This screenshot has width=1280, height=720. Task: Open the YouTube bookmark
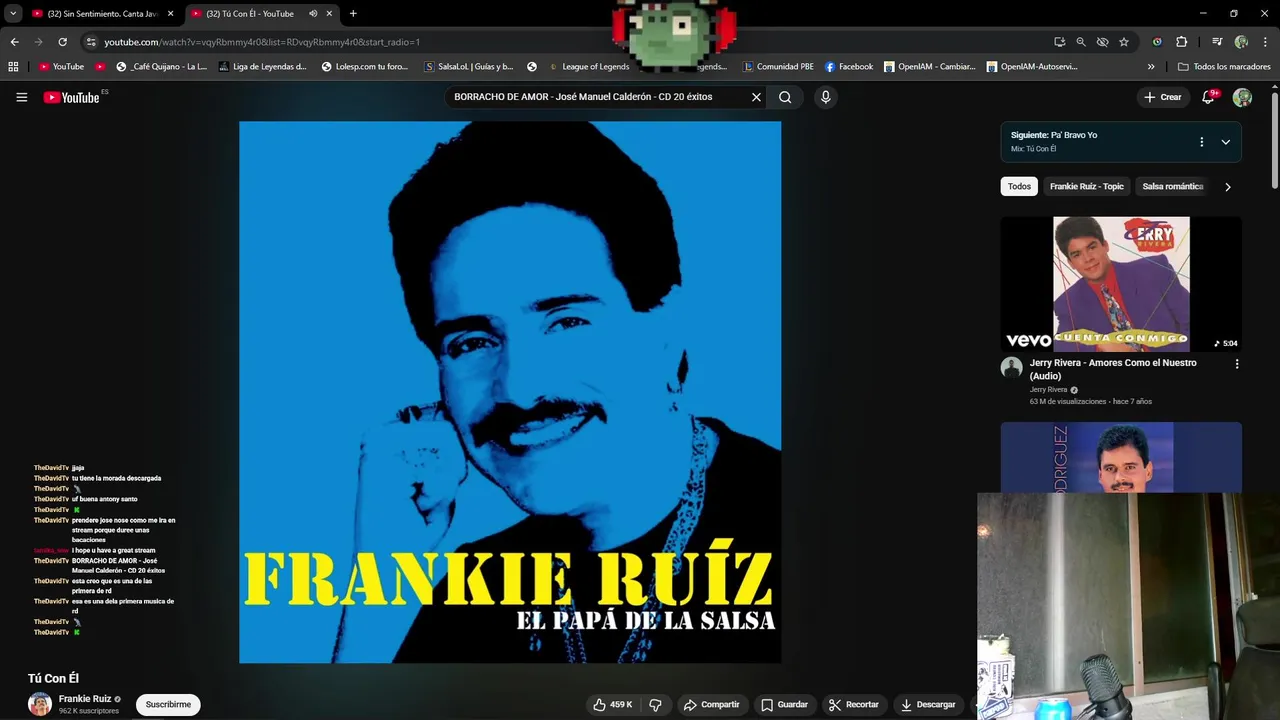point(62,67)
